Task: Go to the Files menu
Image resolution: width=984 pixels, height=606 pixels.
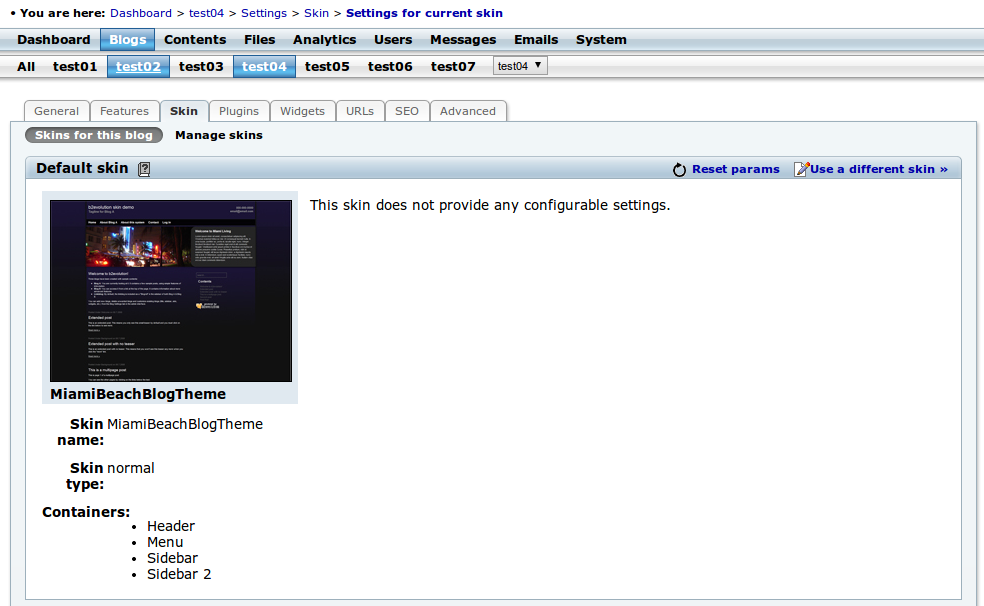Action: 260,40
